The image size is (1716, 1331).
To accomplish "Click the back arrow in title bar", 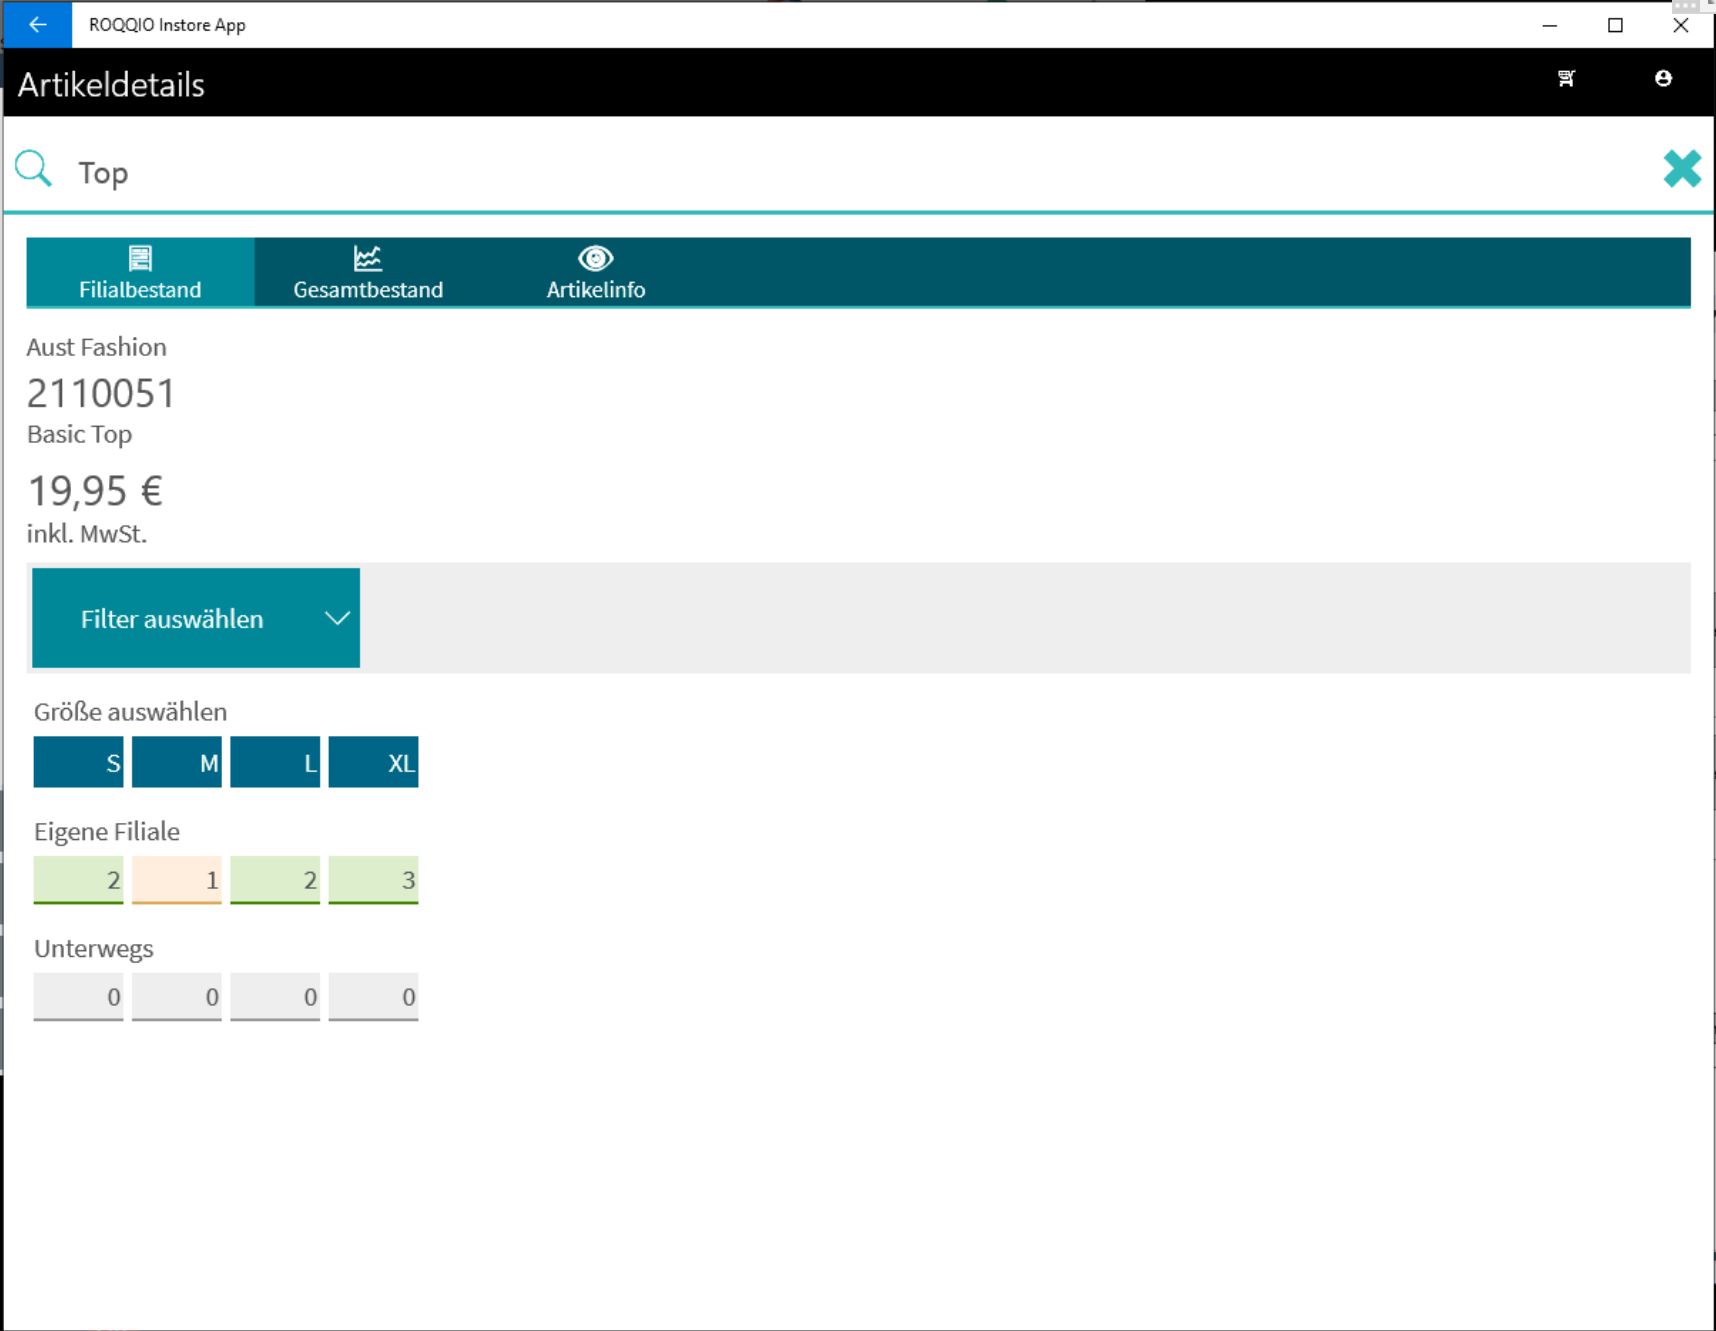I will 37,25.
